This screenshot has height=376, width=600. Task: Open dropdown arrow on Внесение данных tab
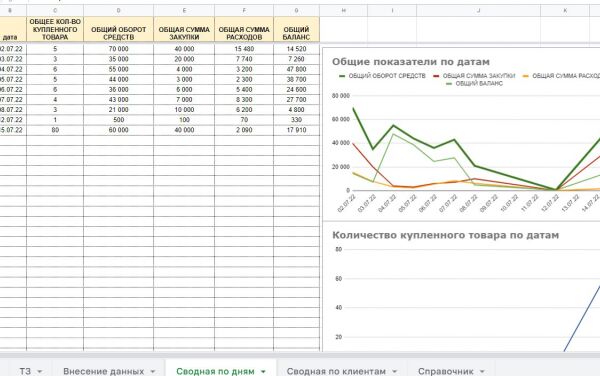153,371
